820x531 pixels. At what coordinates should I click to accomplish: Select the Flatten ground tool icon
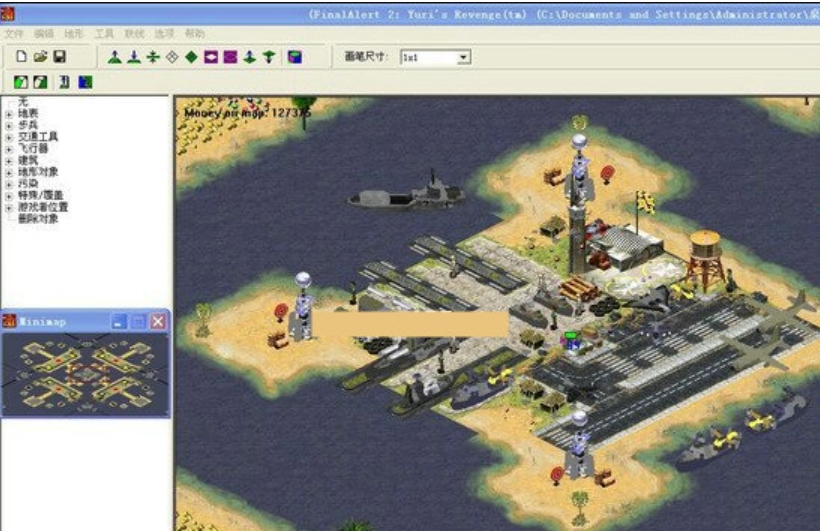pos(152,57)
